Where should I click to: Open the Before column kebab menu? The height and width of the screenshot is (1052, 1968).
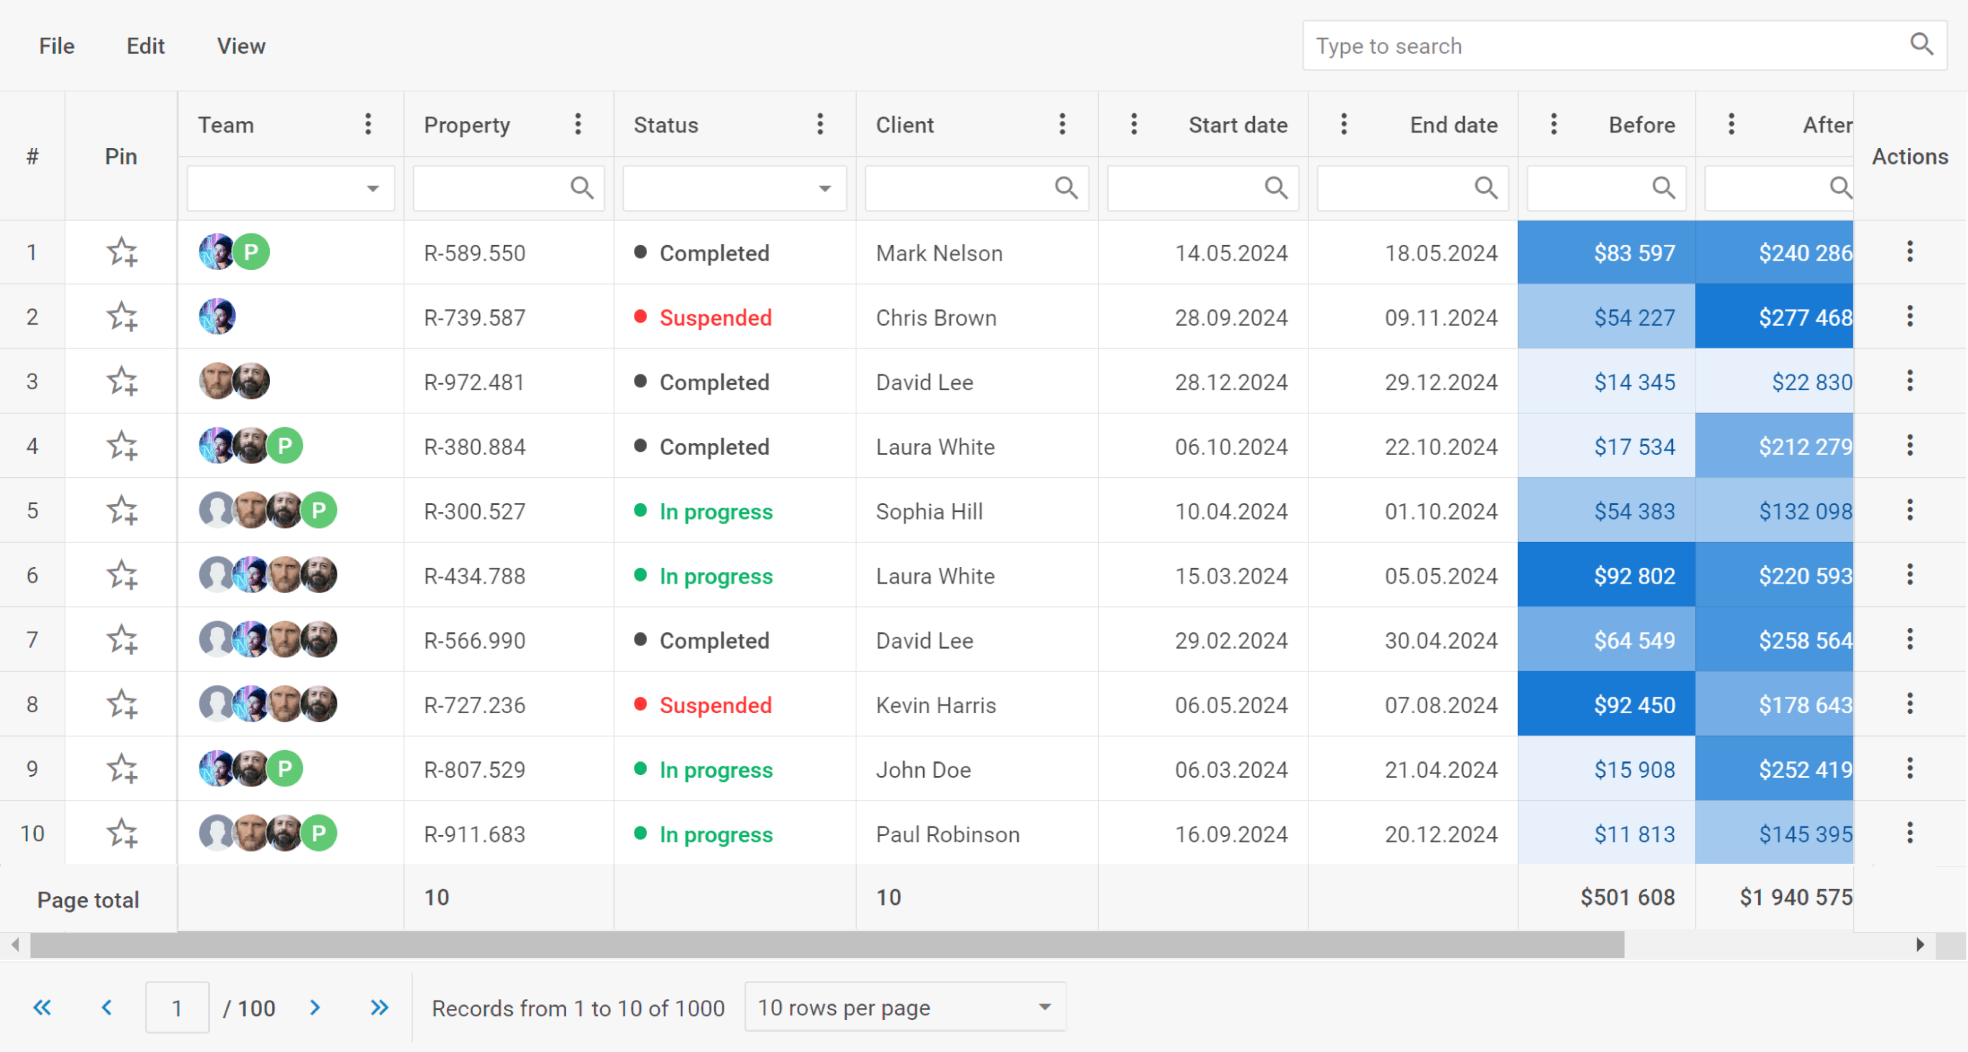[x=1553, y=124]
